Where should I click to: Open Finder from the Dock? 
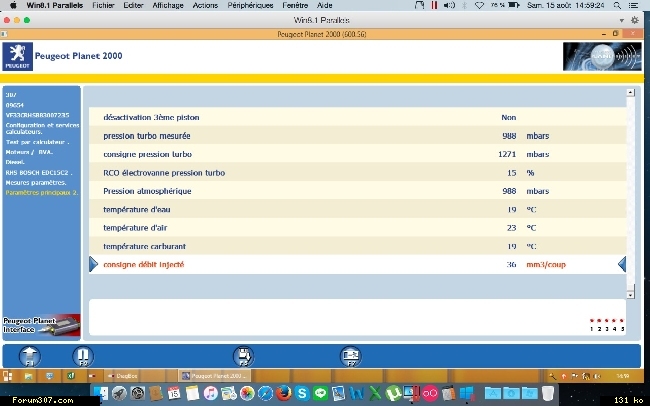pyautogui.click(x=100, y=393)
